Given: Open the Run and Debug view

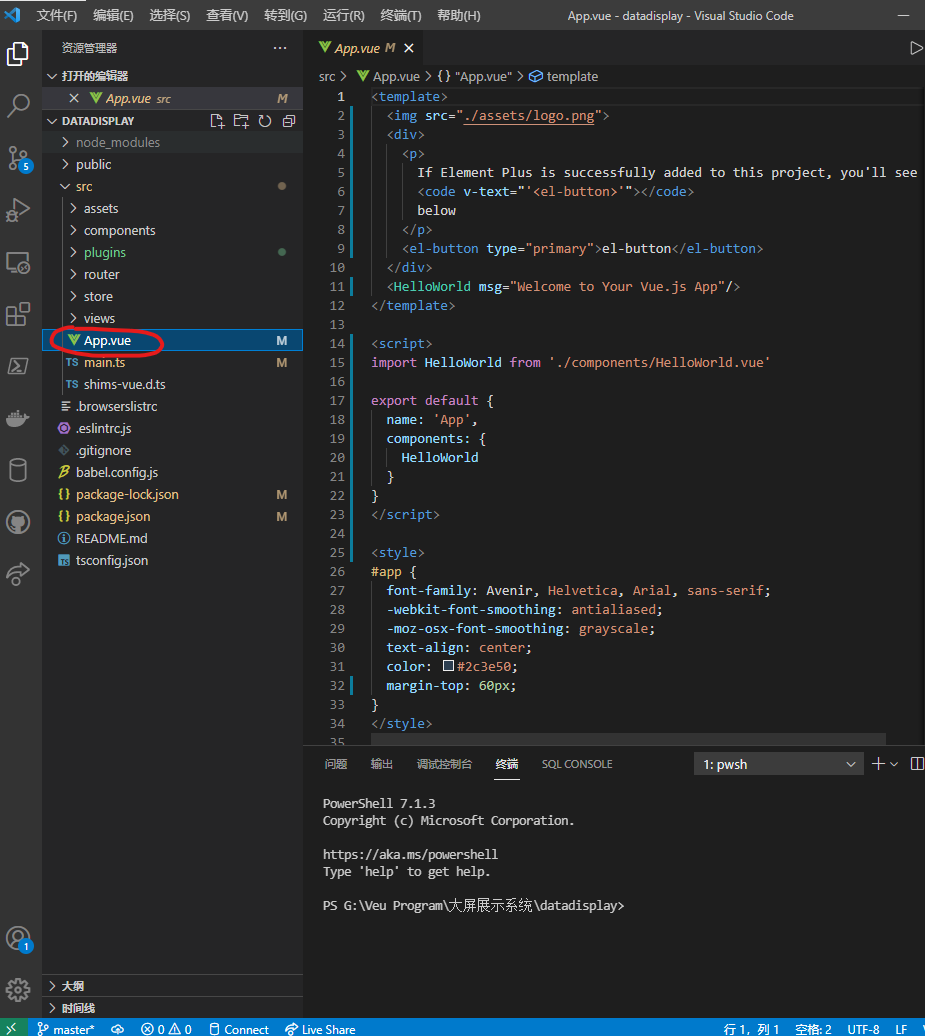Looking at the screenshot, I should [x=18, y=210].
